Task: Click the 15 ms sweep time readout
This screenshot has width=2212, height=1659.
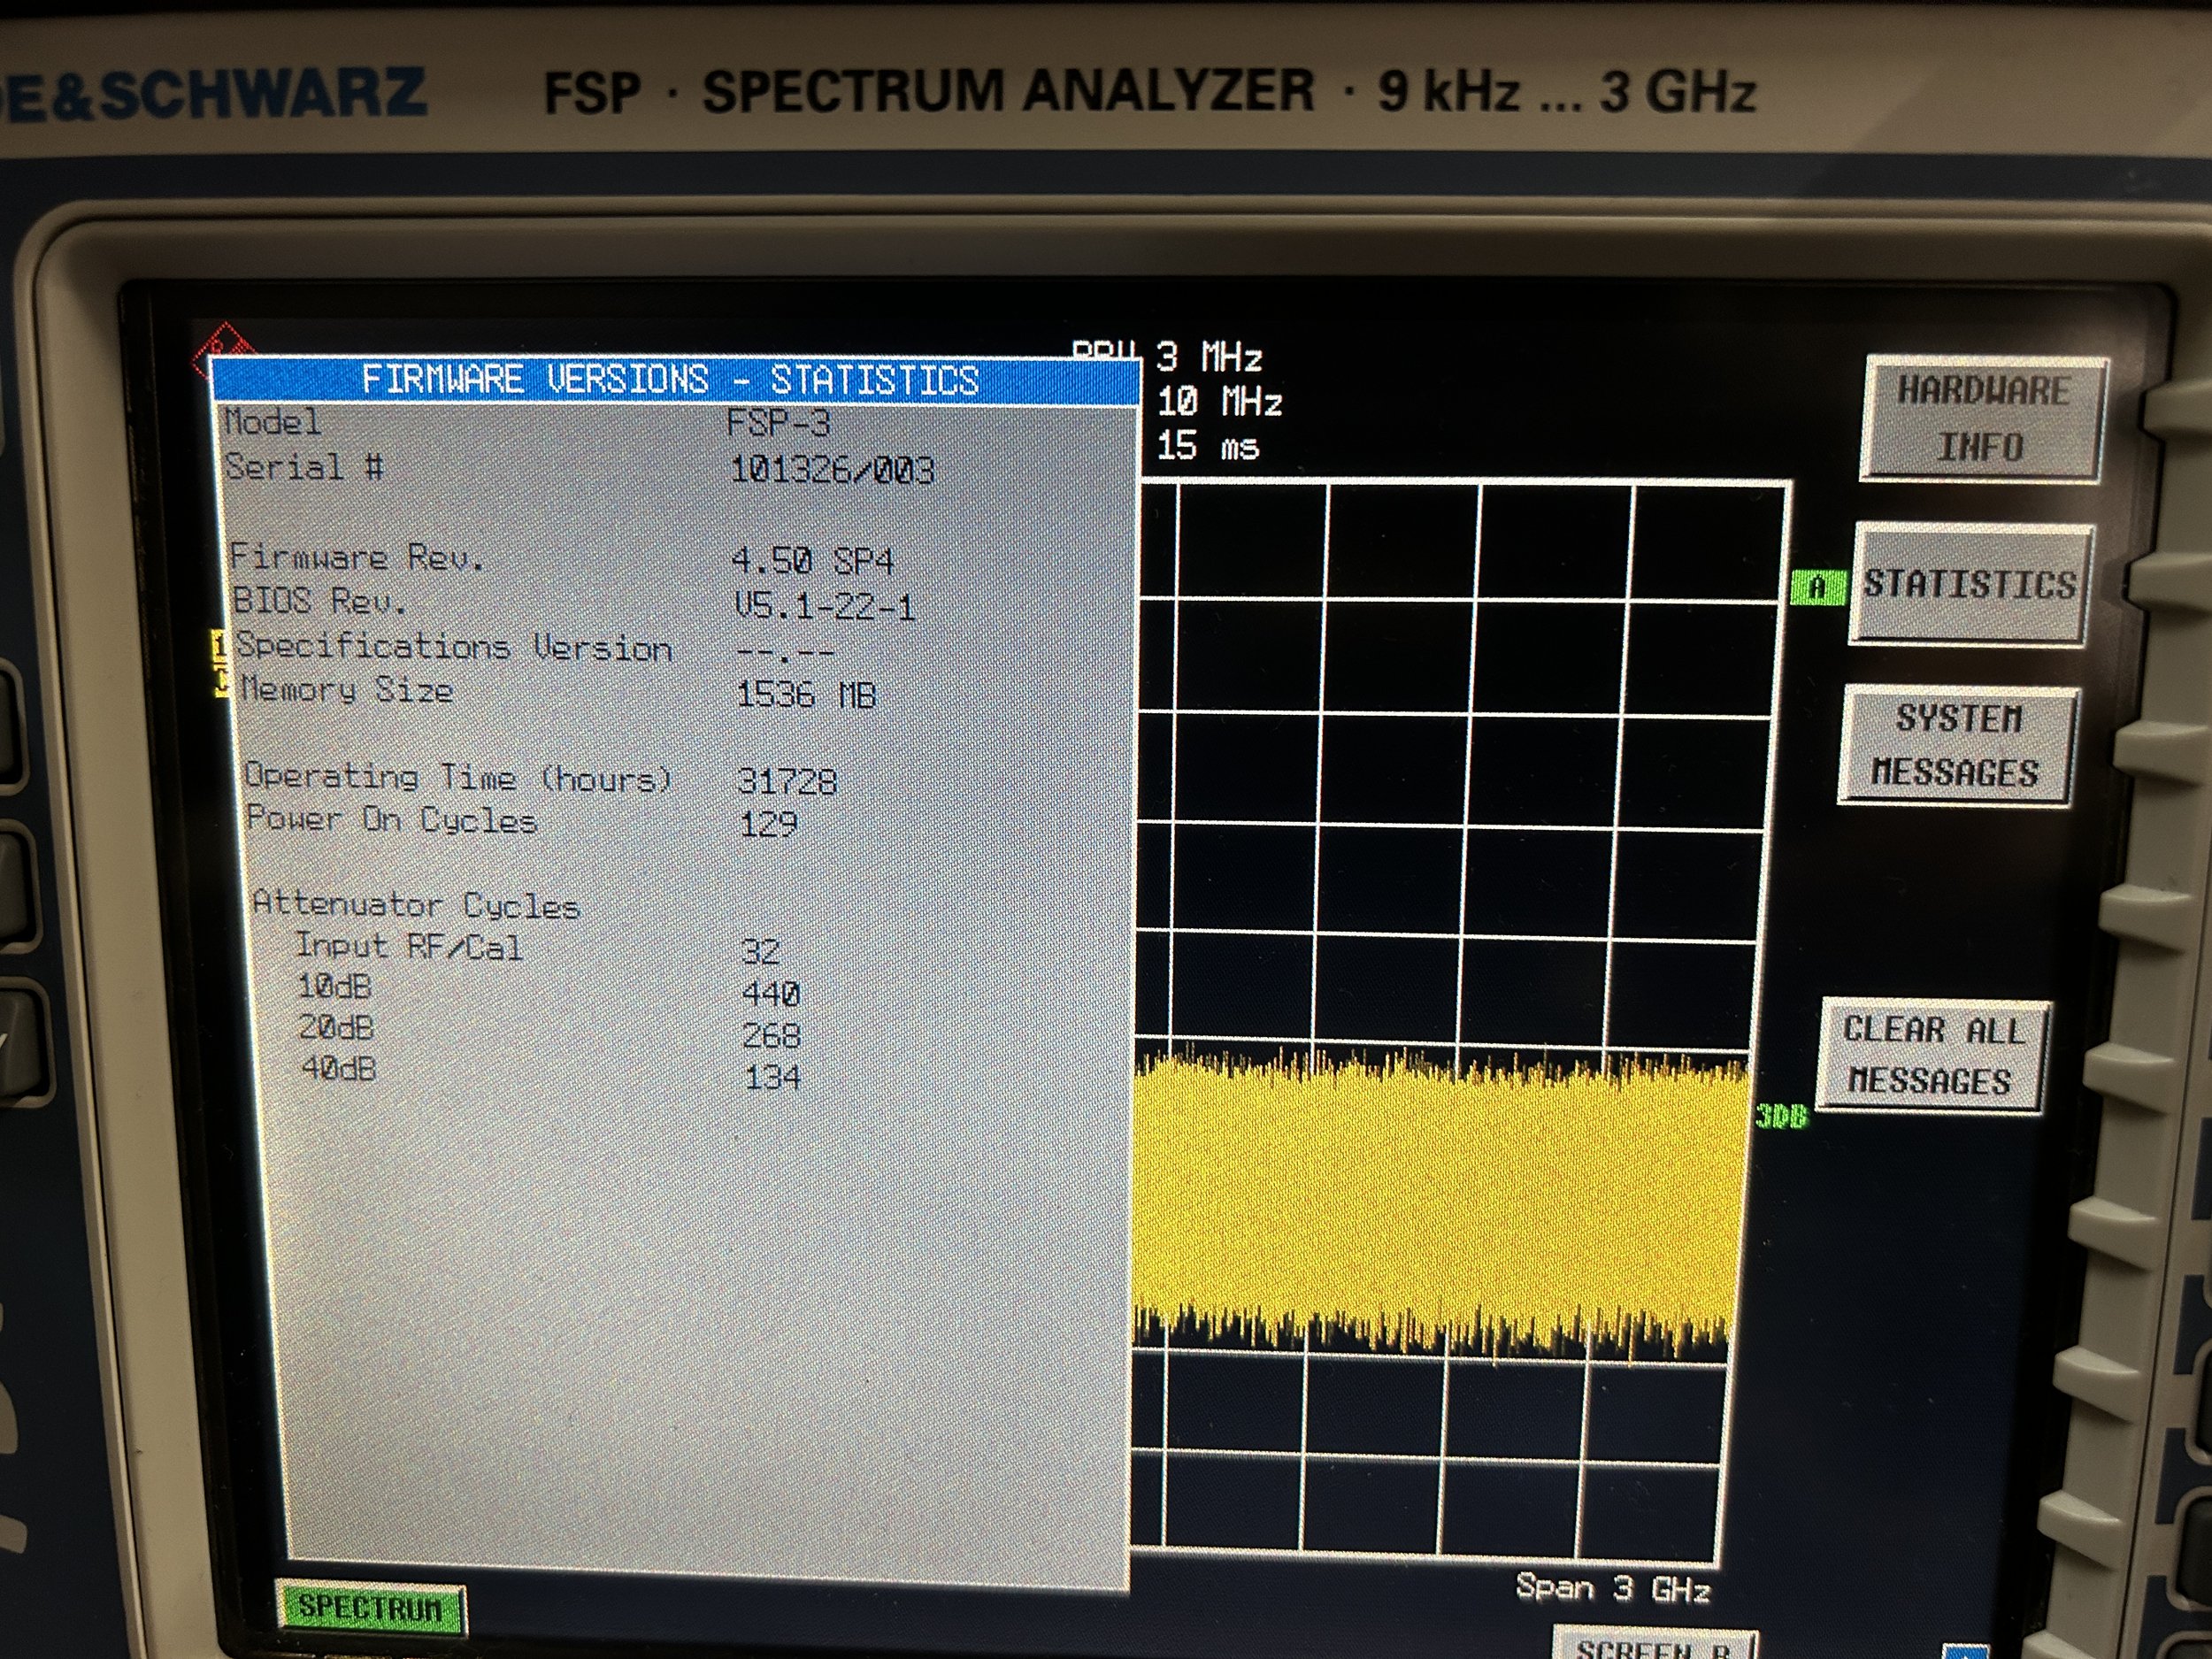Action: pos(1208,446)
